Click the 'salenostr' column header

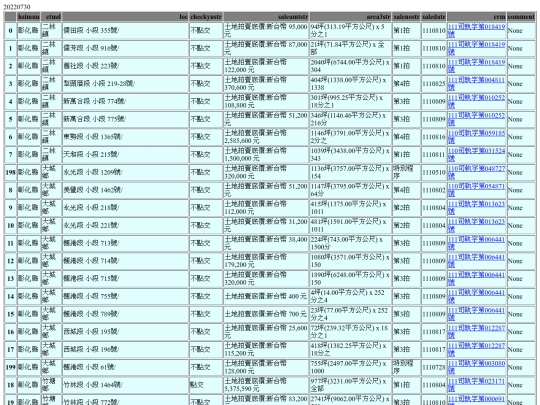click(x=406, y=17)
